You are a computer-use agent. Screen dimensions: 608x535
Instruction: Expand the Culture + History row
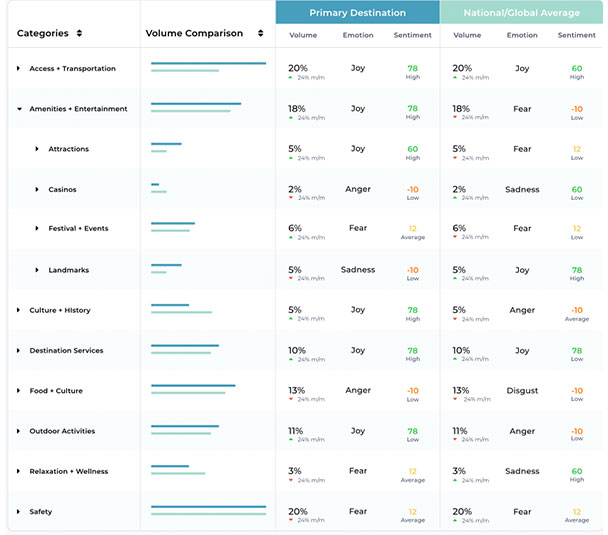[18, 310]
